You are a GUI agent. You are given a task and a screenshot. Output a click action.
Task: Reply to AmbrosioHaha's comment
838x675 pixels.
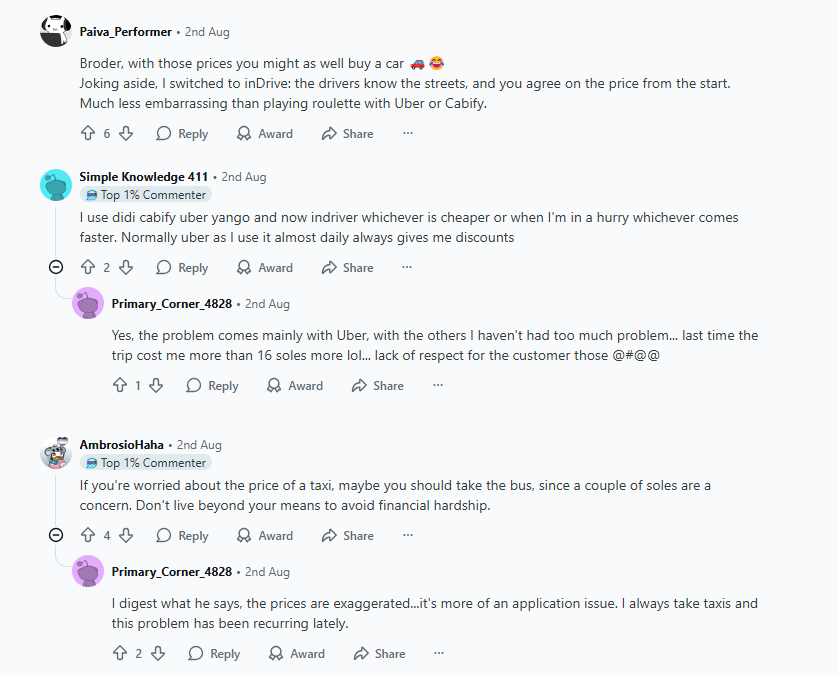[182, 535]
